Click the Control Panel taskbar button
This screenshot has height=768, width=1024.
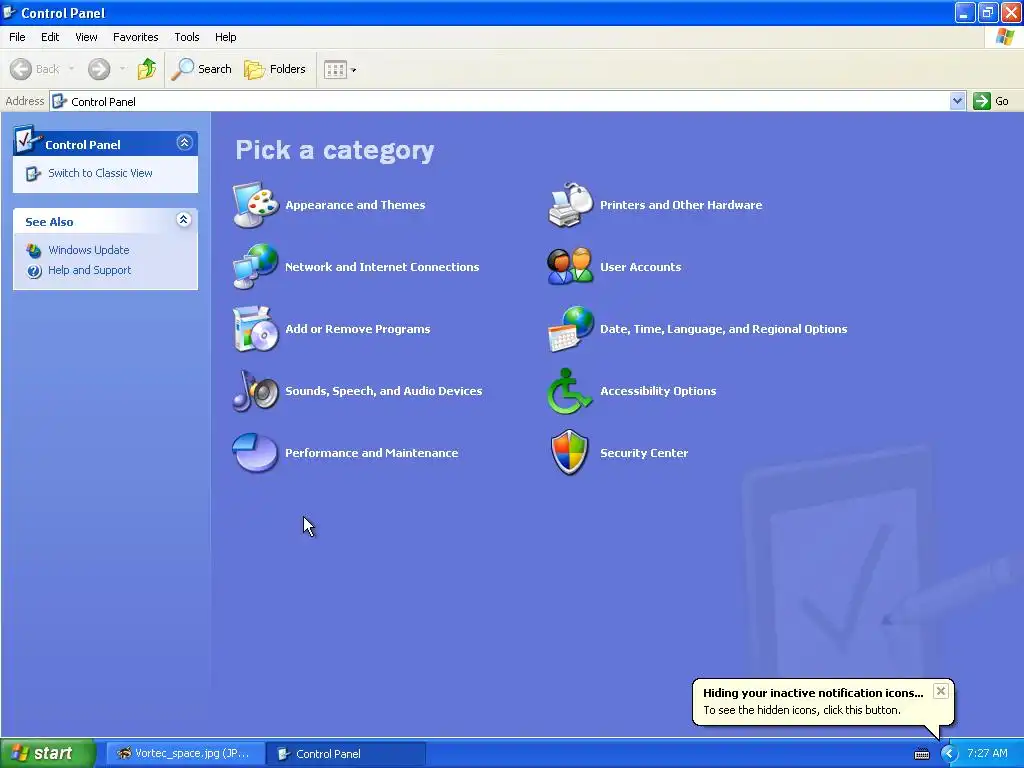(346, 754)
